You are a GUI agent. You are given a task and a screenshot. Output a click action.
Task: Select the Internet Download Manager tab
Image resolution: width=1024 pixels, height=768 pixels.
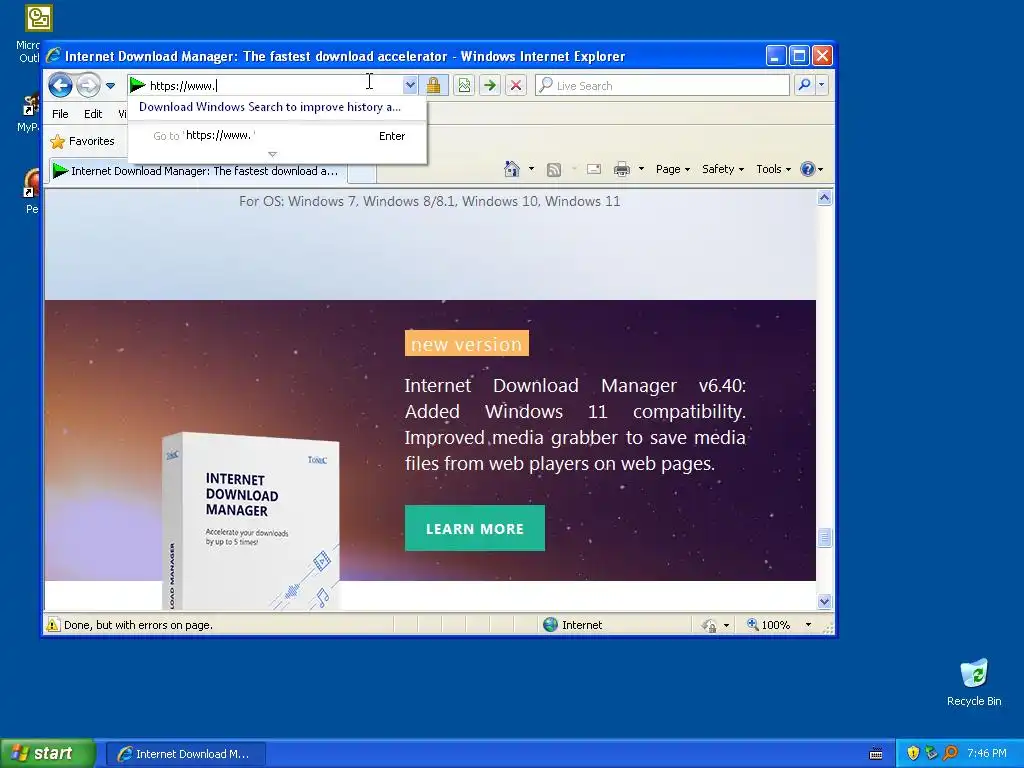[x=199, y=171]
